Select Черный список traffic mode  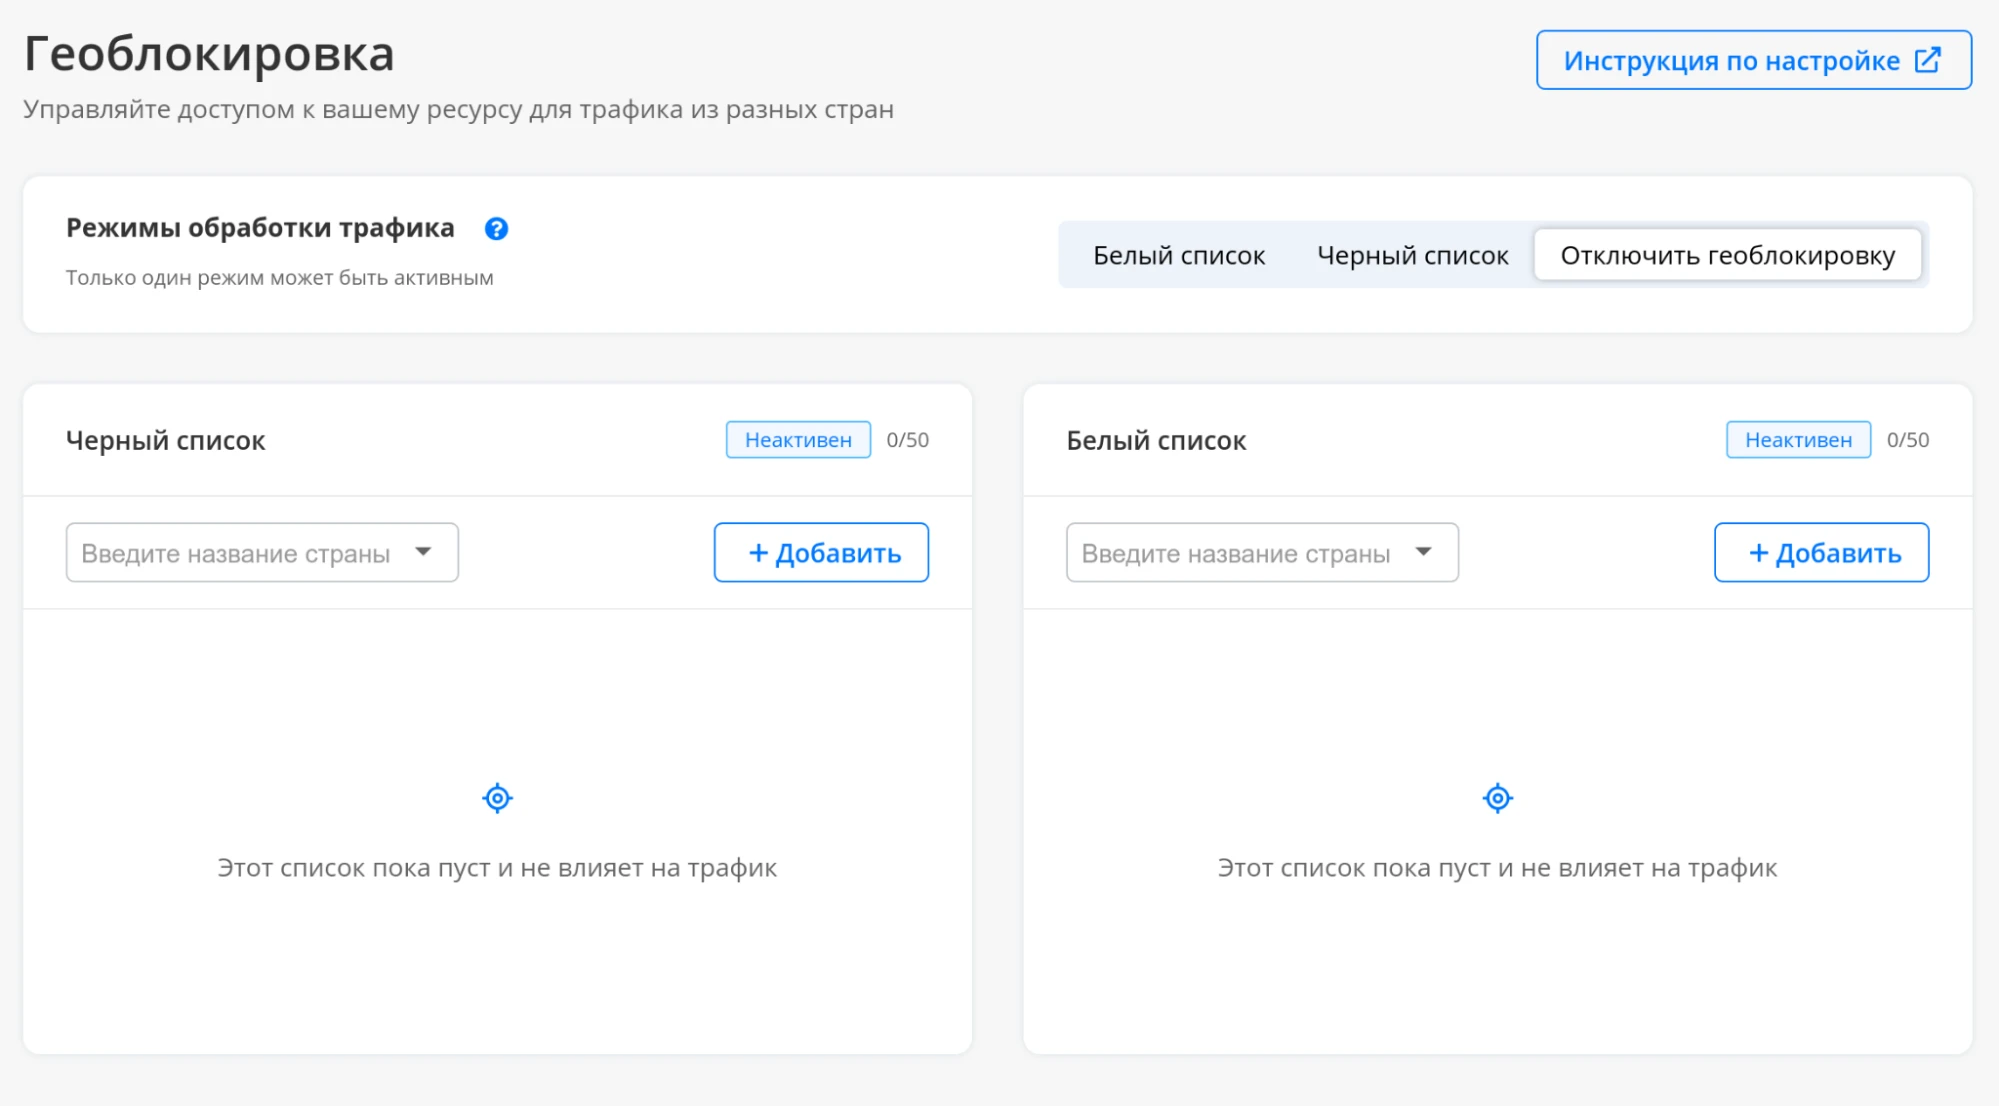pyautogui.click(x=1412, y=255)
